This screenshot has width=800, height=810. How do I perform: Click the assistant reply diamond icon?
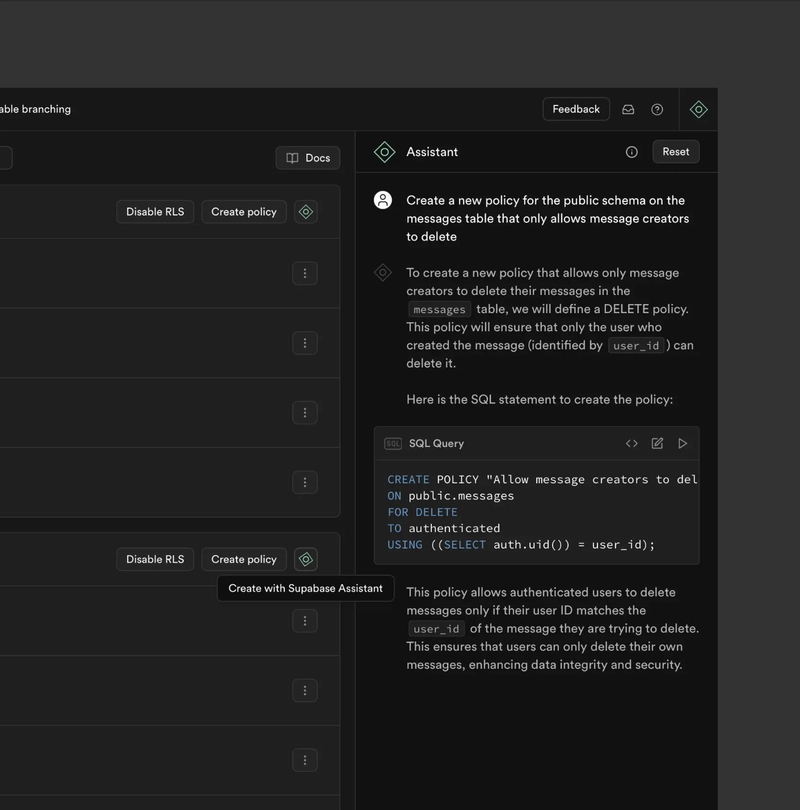coord(383,272)
